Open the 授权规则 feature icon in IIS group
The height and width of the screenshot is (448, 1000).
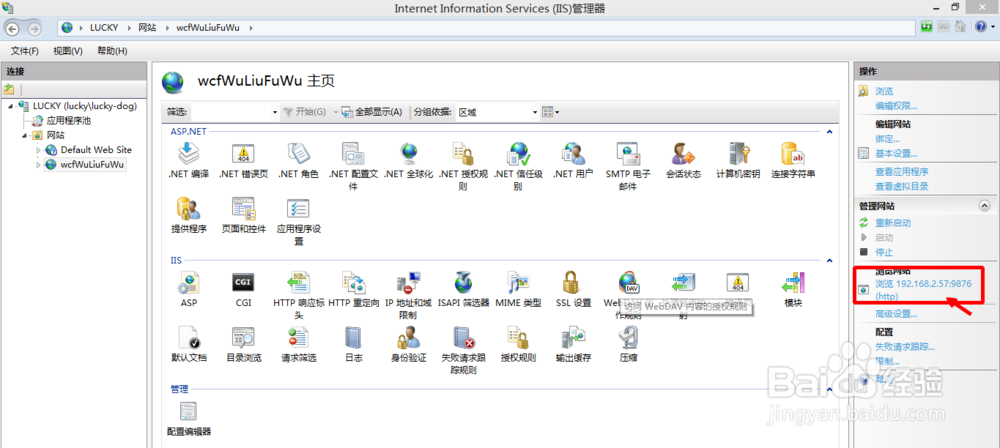point(518,338)
